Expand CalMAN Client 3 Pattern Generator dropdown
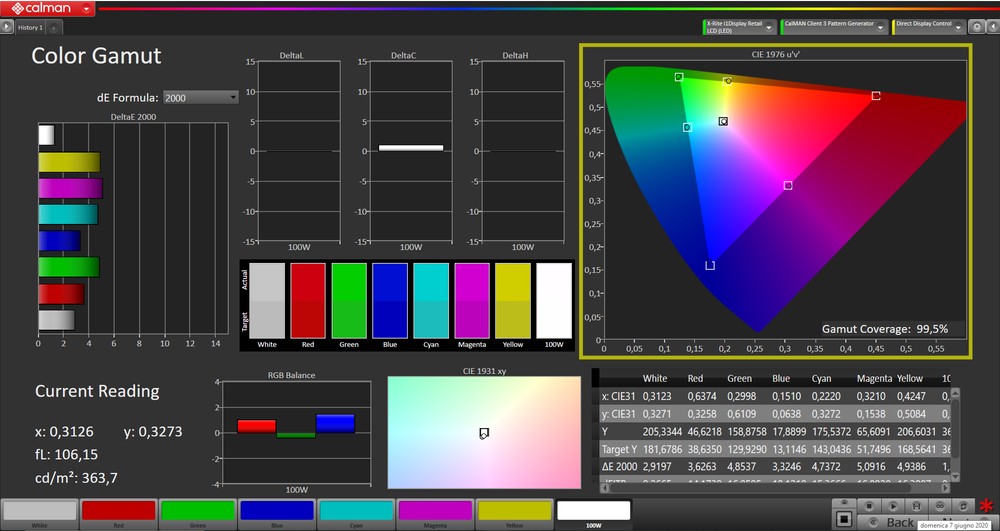Screen dimensions: 1000x531 881,27
